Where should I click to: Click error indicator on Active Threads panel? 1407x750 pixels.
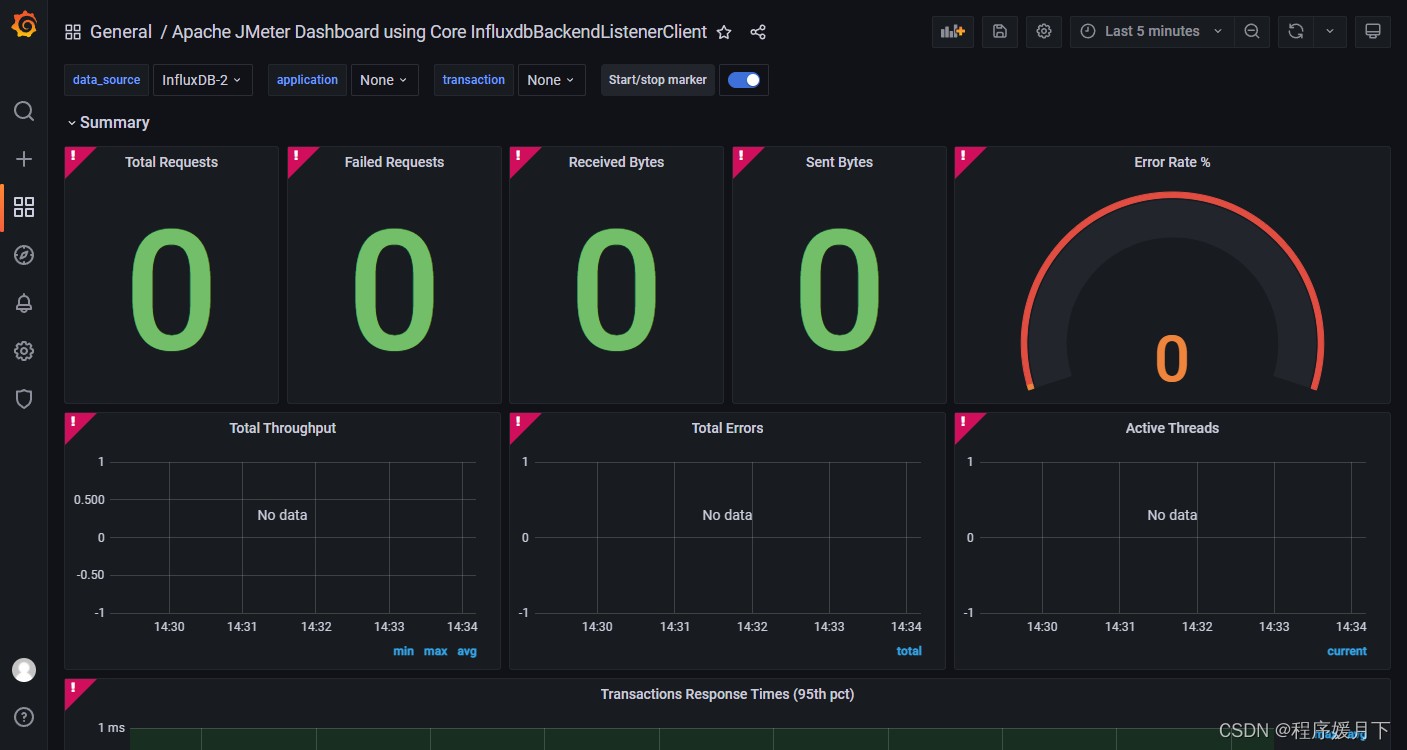[x=964, y=423]
